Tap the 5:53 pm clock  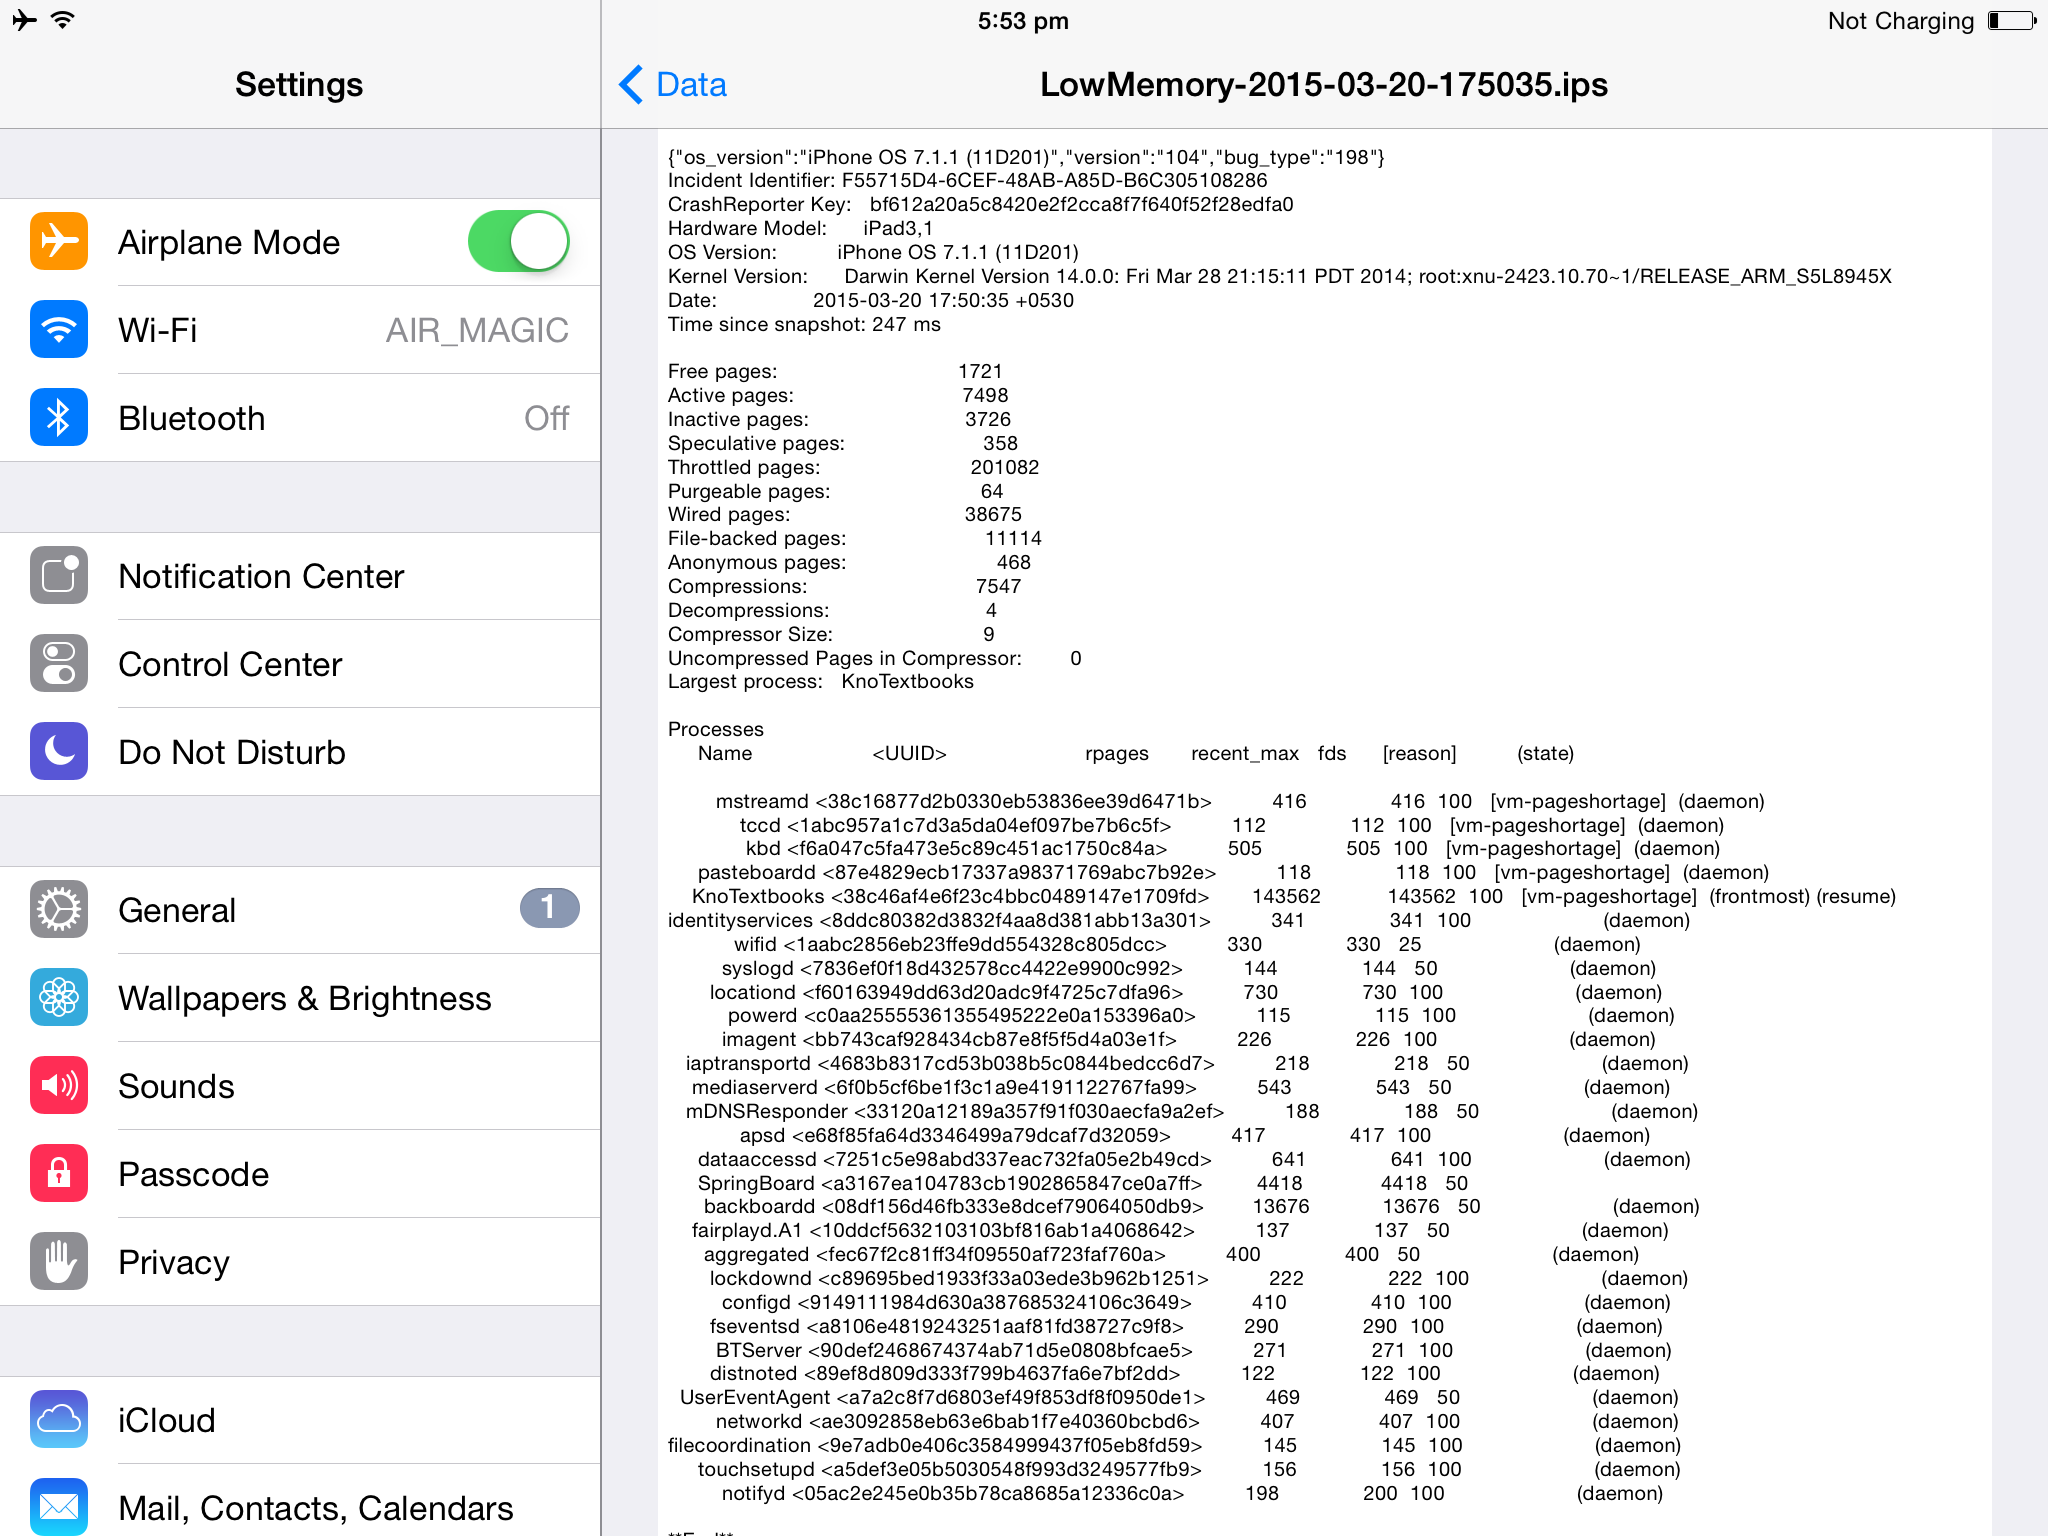tap(1023, 21)
